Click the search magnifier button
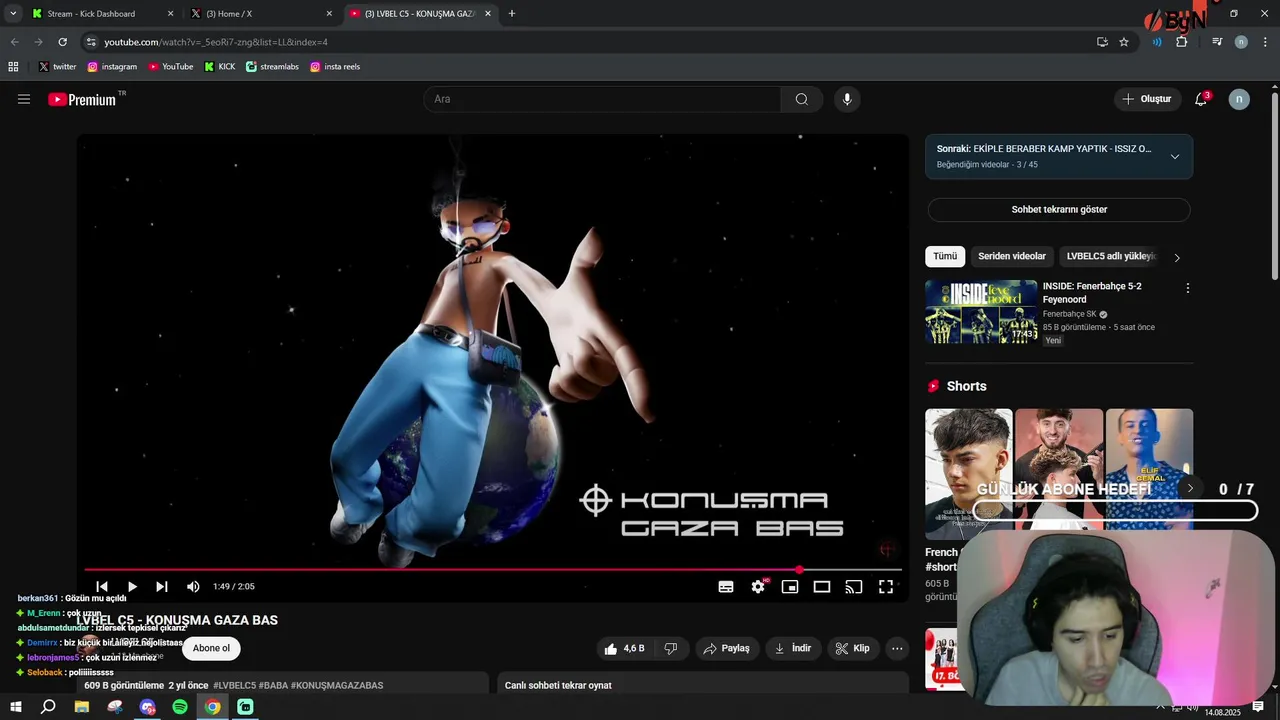 tap(802, 99)
